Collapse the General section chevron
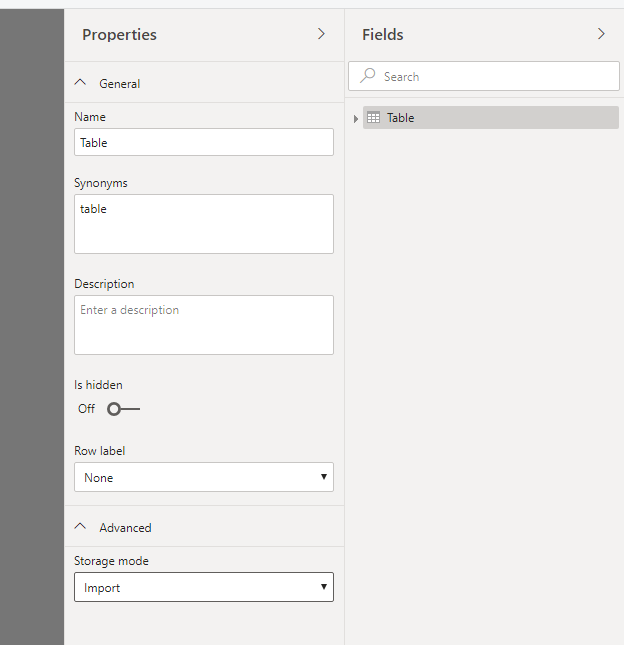 [x=80, y=83]
